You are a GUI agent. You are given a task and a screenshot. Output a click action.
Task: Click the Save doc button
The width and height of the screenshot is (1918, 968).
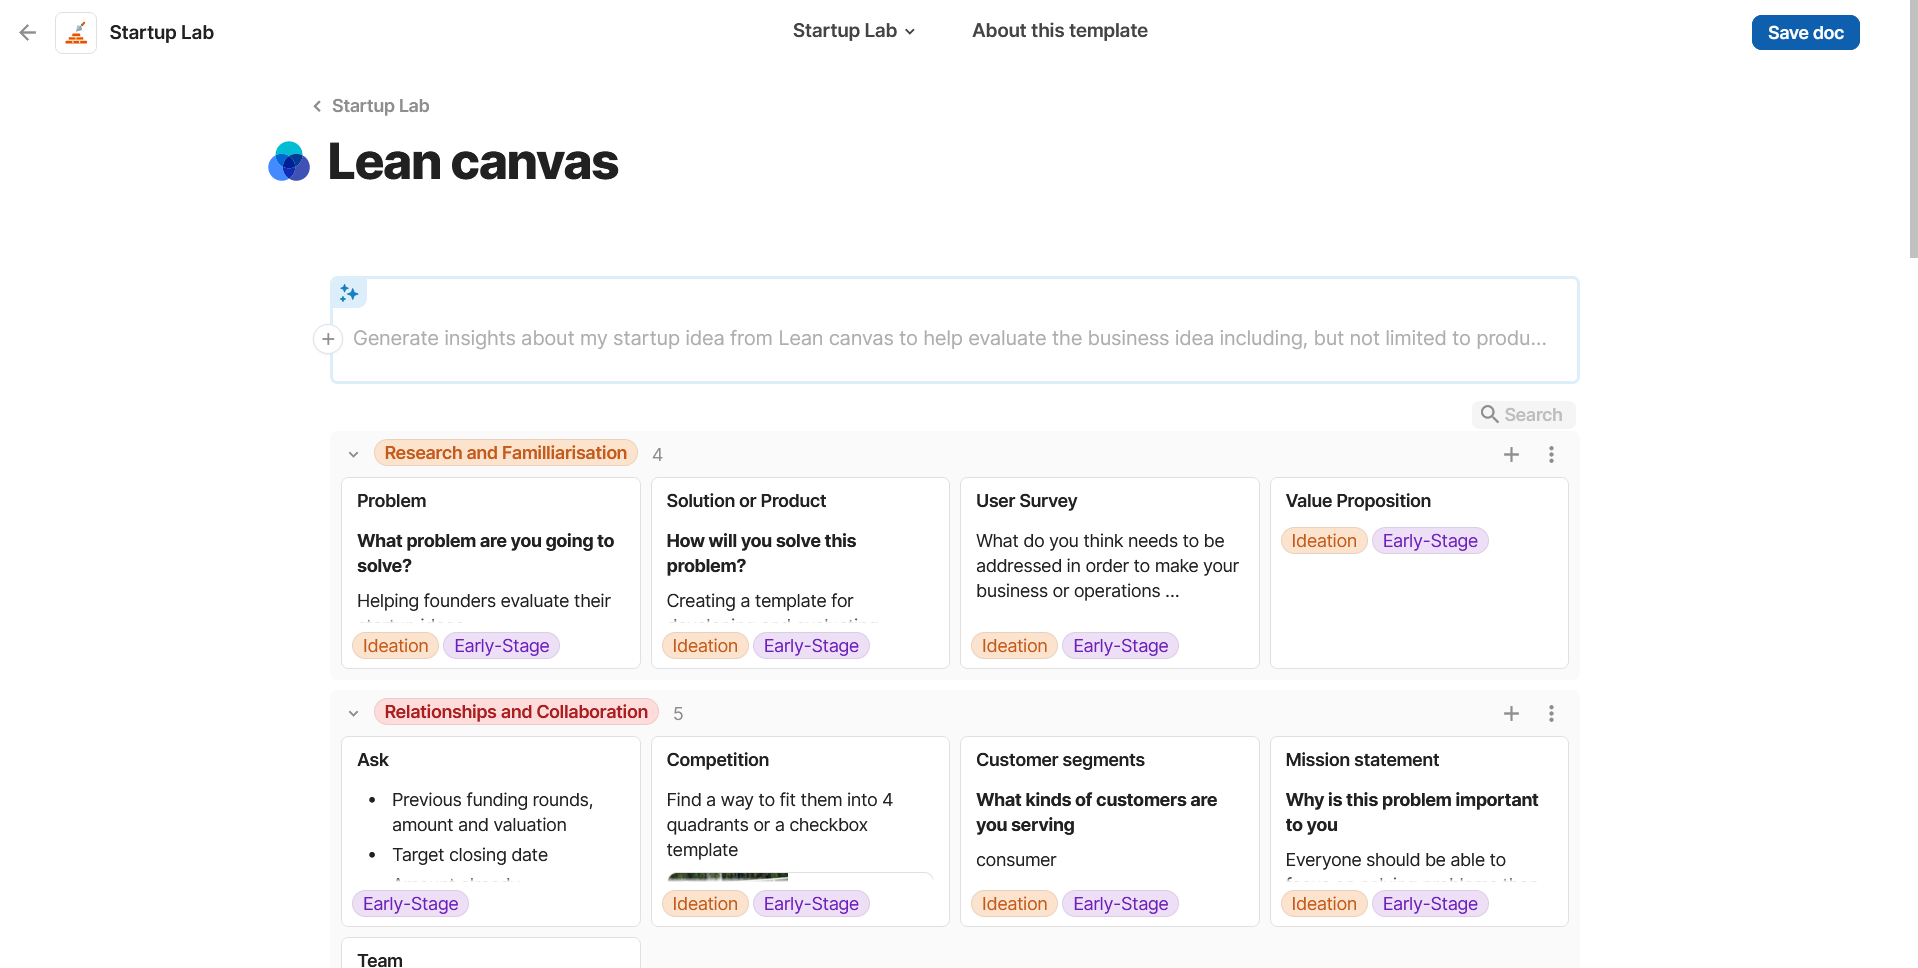(1805, 33)
